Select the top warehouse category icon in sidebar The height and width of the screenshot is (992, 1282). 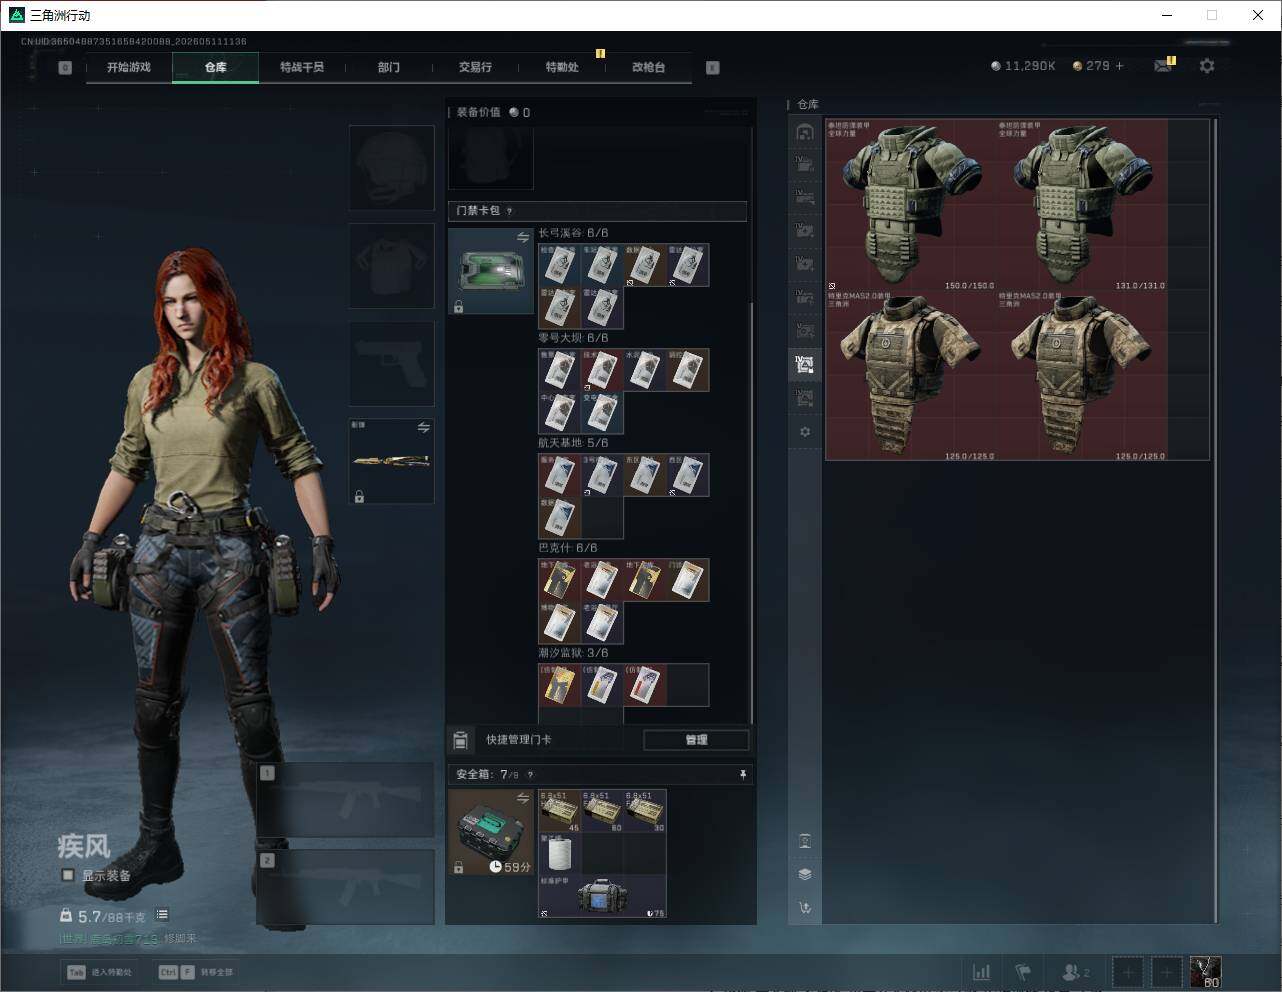click(x=805, y=132)
